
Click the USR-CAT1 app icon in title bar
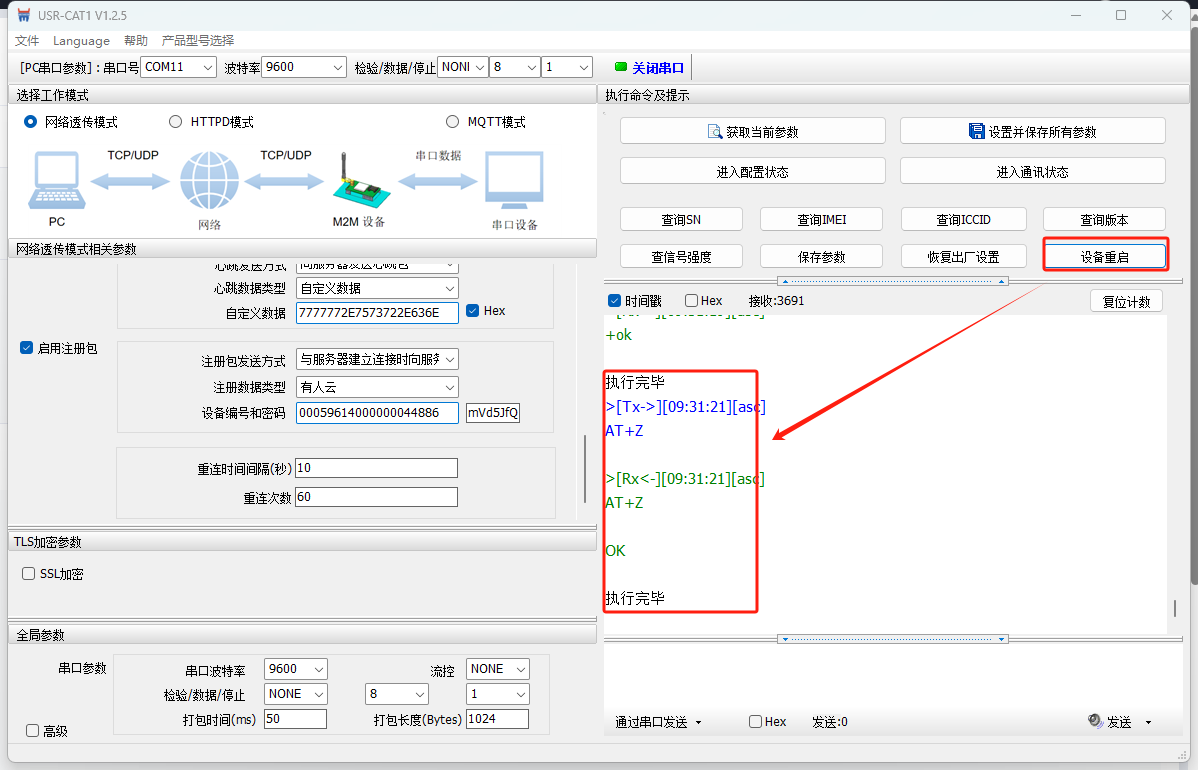23,15
